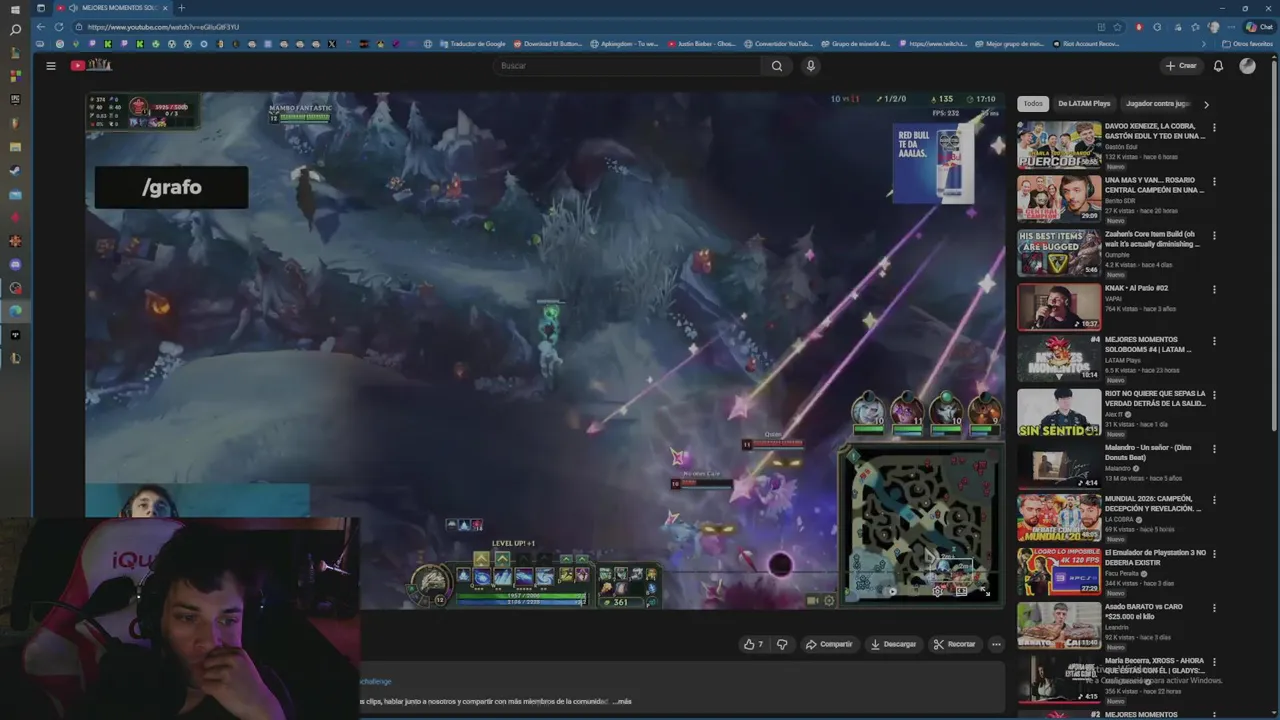The height and width of the screenshot is (720, 1280).
Task: Open options for Malandro - Un señor video
Action: coord(1214,449)
